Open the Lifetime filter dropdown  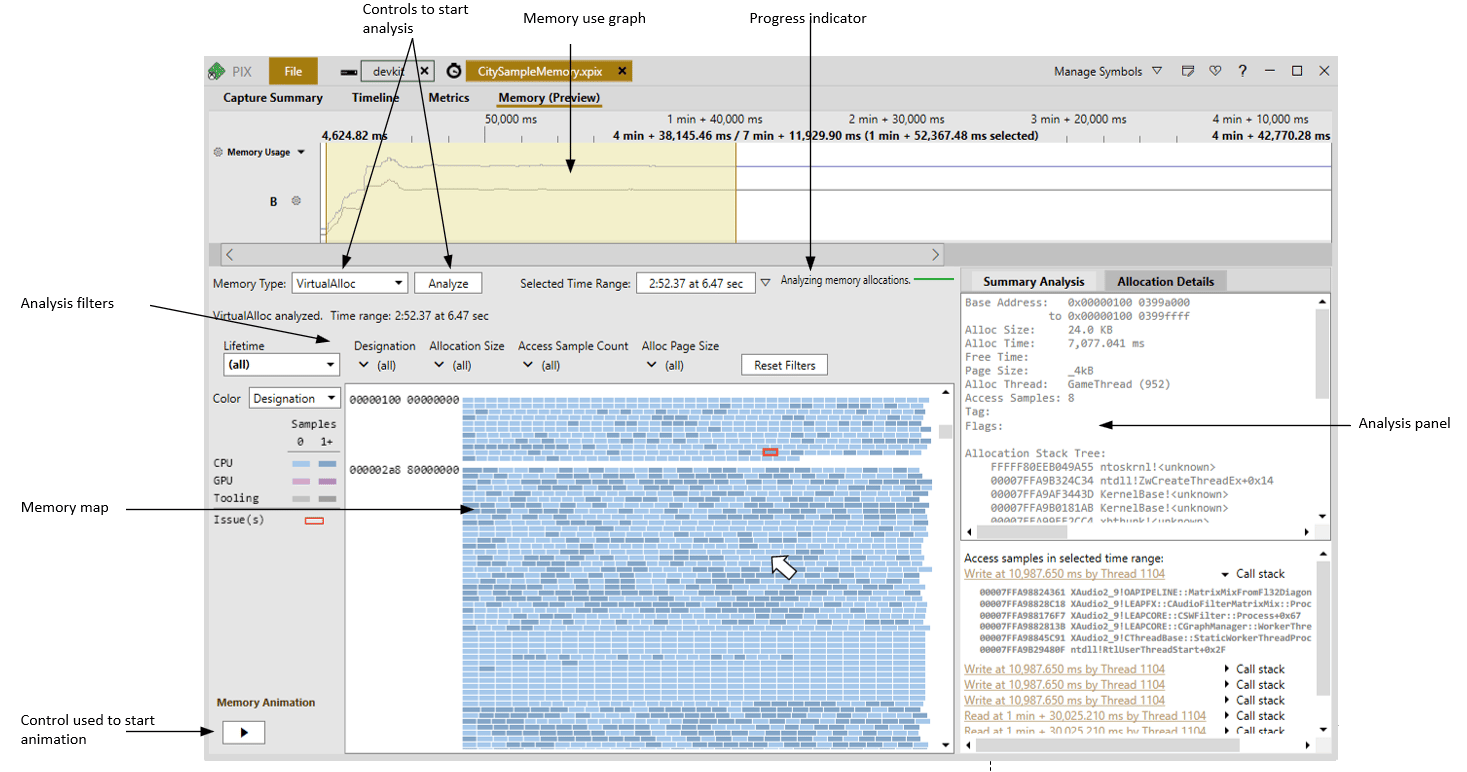point(281,365)
